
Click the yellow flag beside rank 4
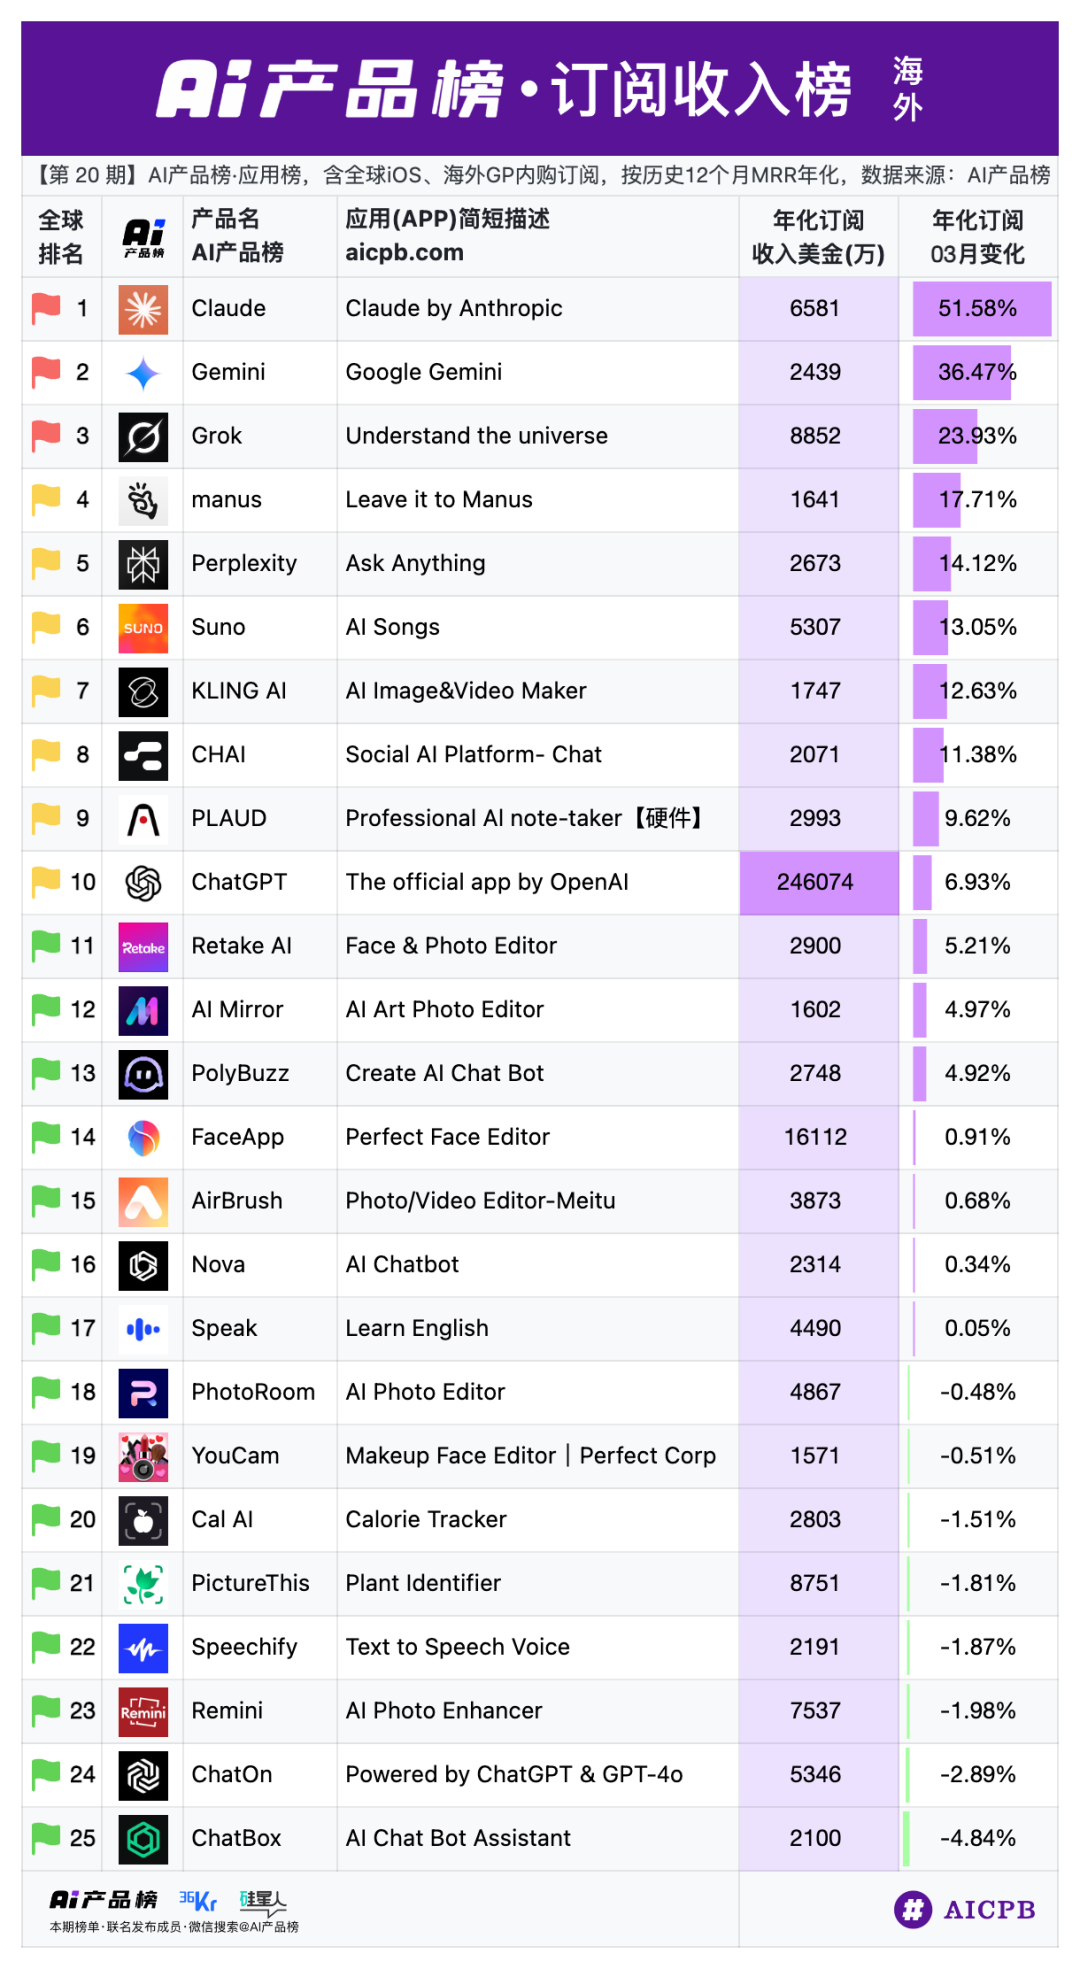pos(46,499)
